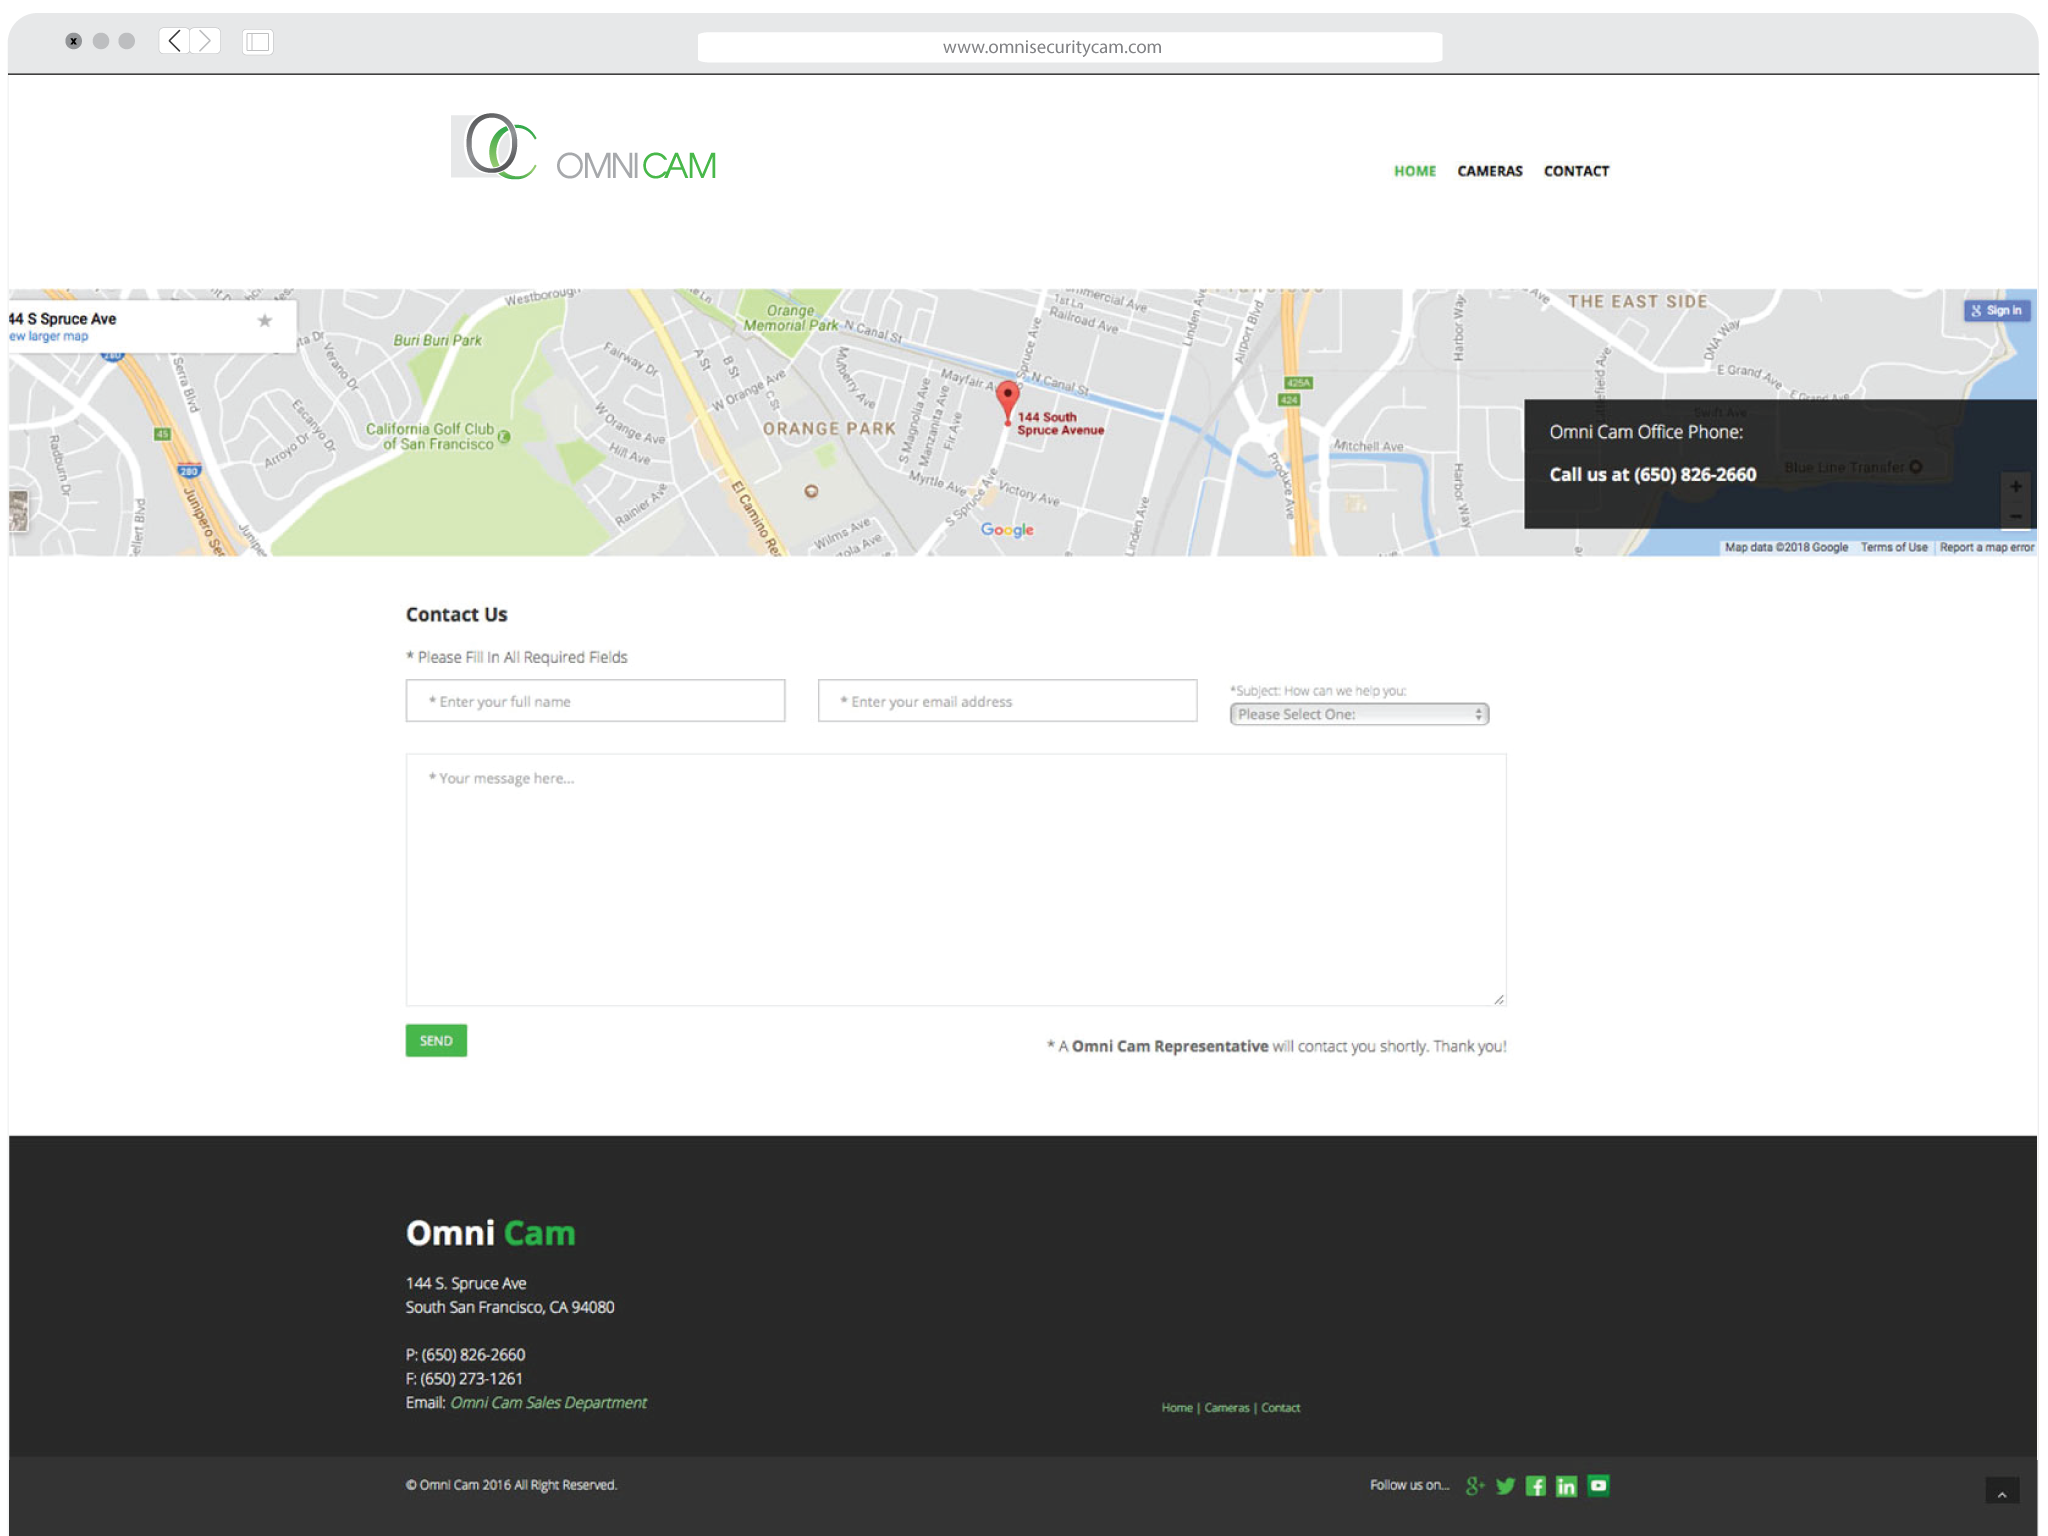This screenshot has height=1536, width=2048.
Task: Click the browser address bar
Action: click(x=1070, y=47)
